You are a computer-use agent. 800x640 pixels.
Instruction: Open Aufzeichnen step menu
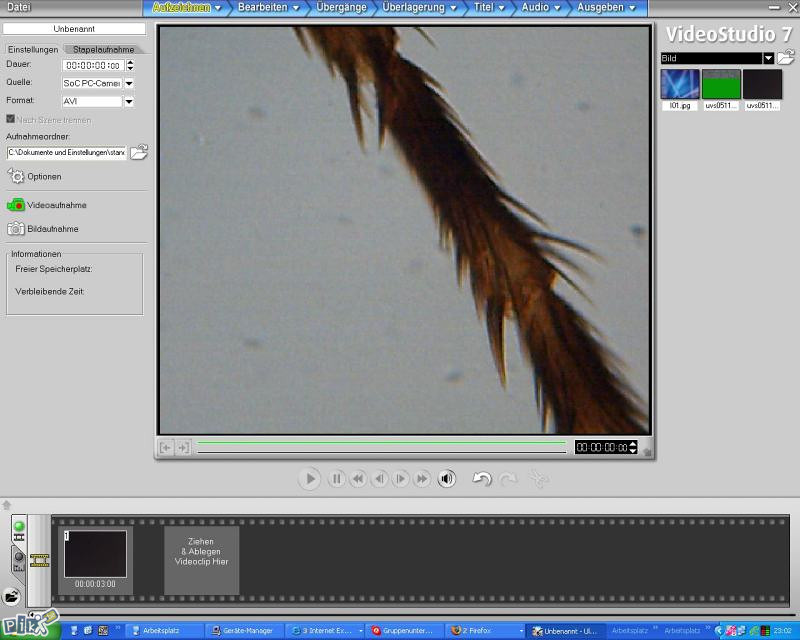click(187, 8)
